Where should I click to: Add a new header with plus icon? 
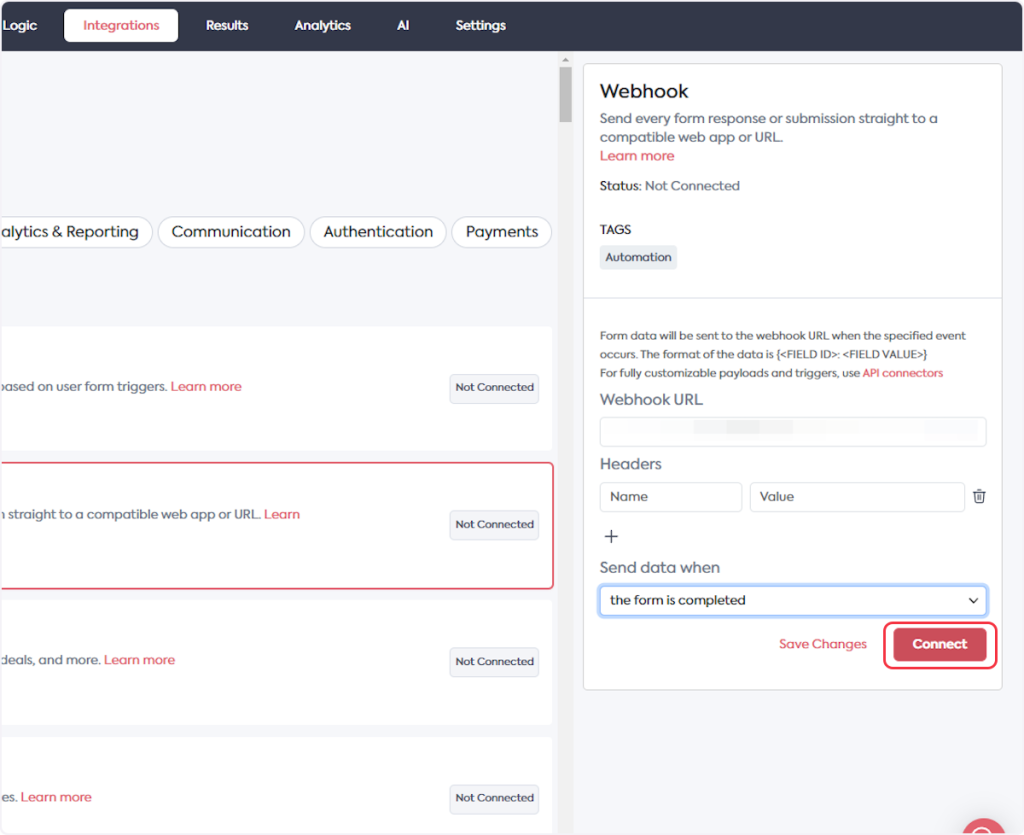point(611,536)
